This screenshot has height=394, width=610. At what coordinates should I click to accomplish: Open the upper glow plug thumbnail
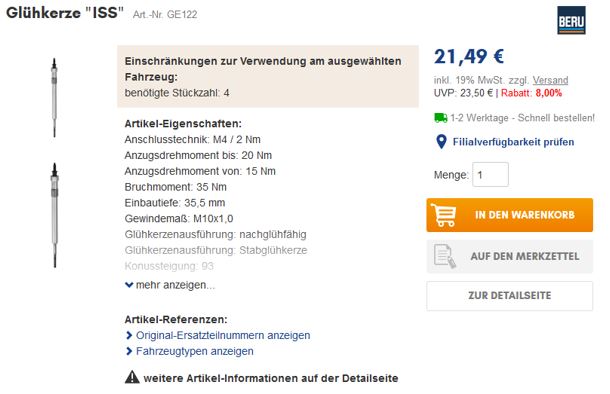click(54, 98)
